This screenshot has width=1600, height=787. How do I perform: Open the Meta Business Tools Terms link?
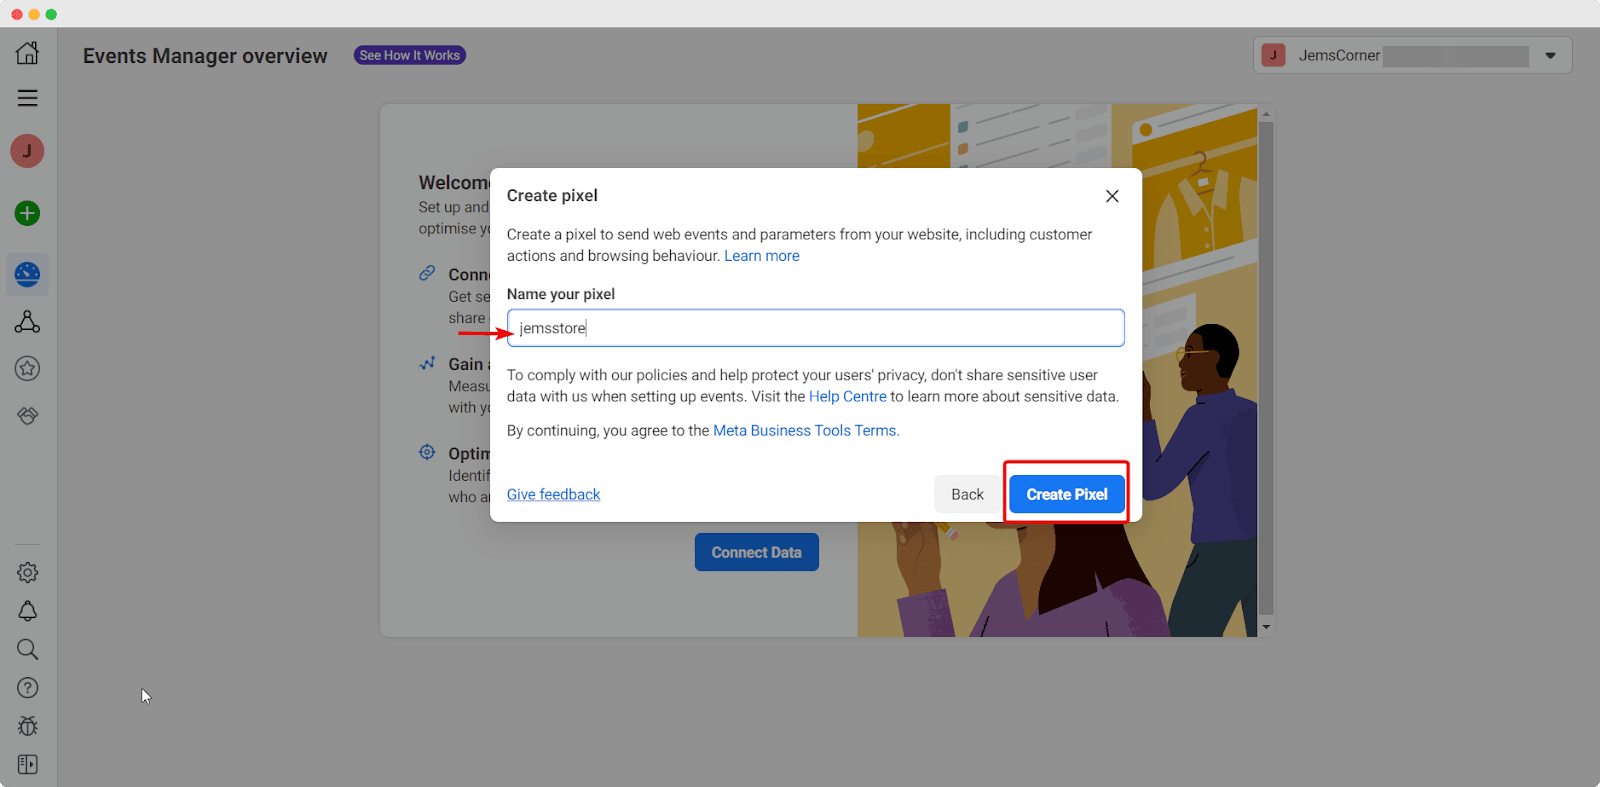[x=806, y=430]
